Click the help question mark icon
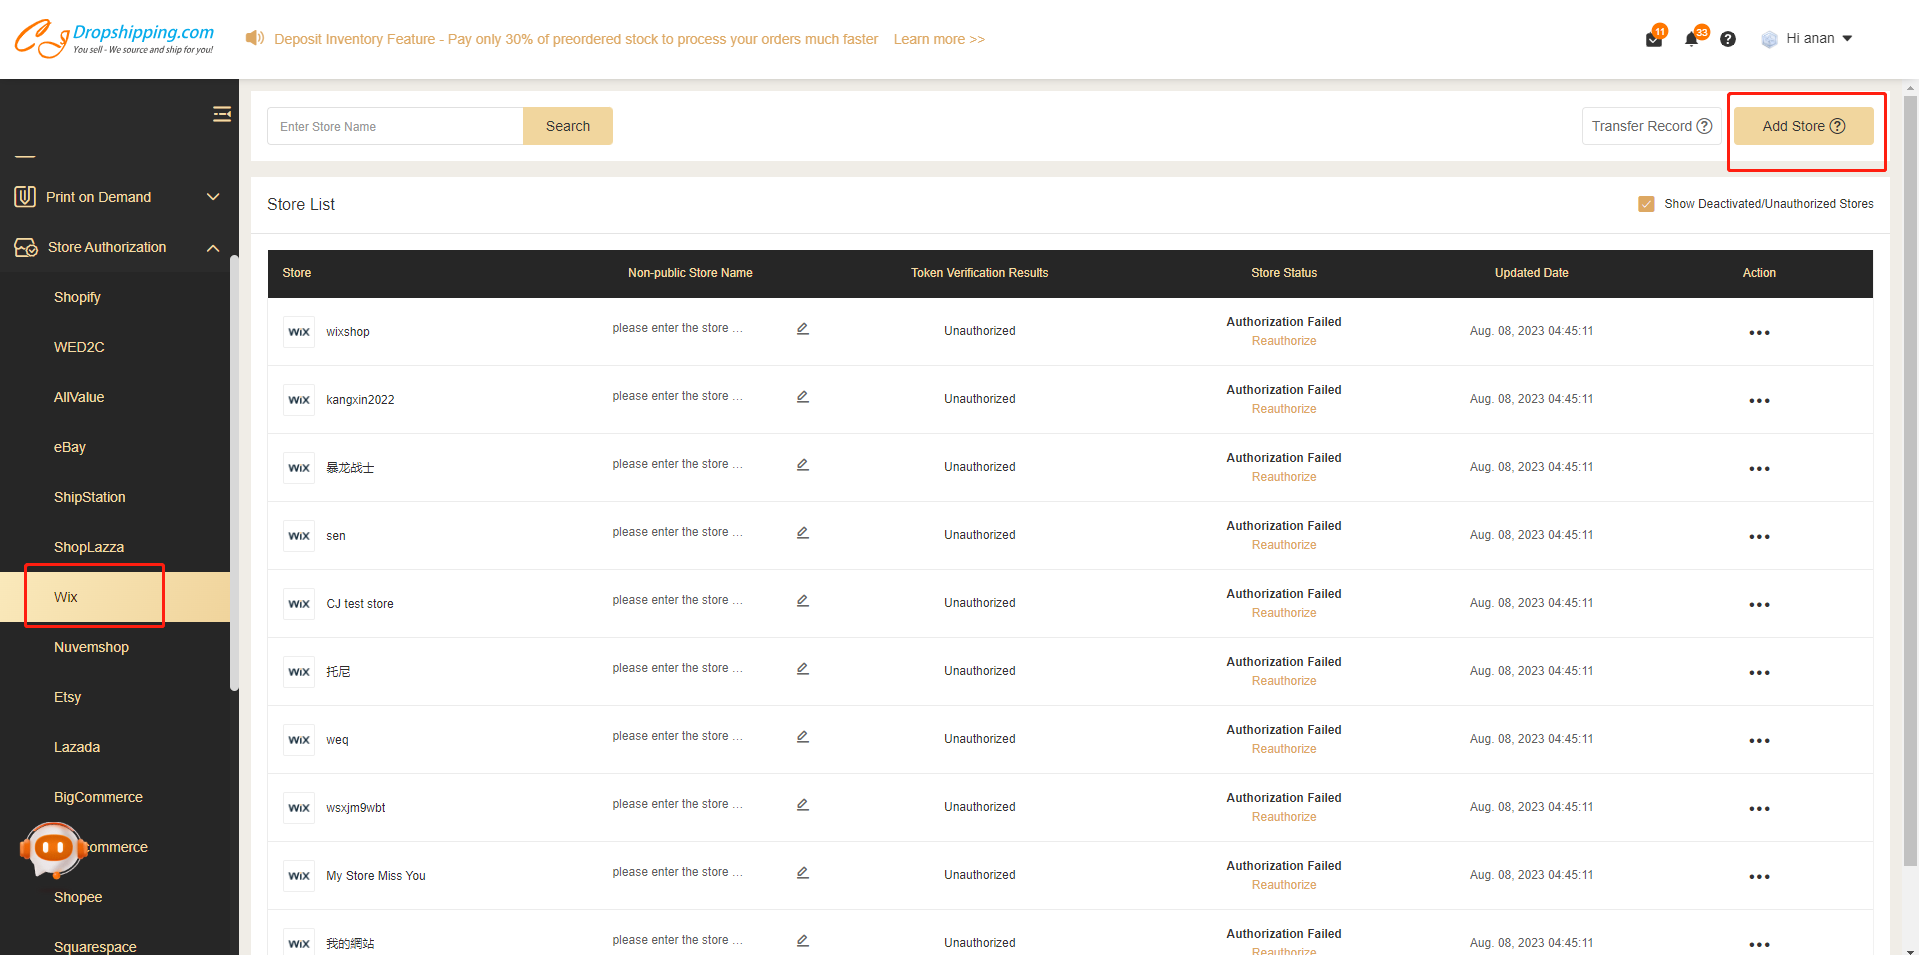The height and width of the screenshot is (955, 1919). [x=1728, y=39]
